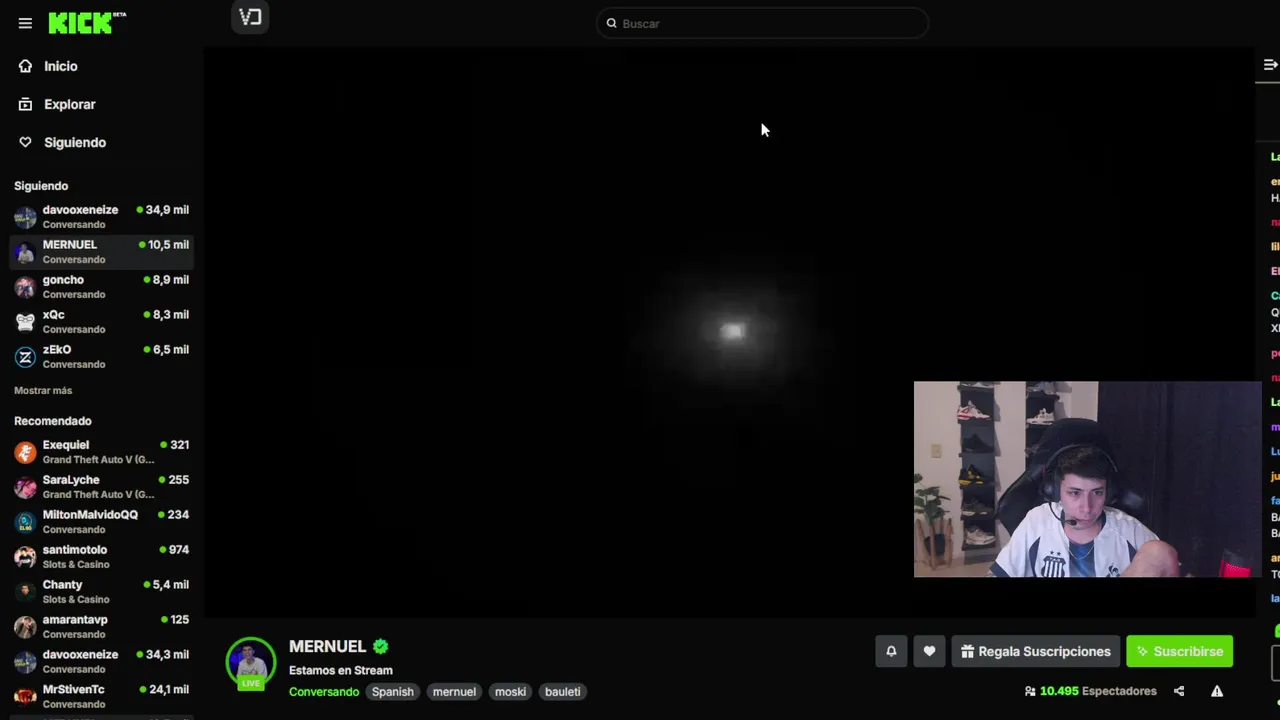Open Chanty's channel
This screenshot has height=720, width=1280.
[102, 592]
